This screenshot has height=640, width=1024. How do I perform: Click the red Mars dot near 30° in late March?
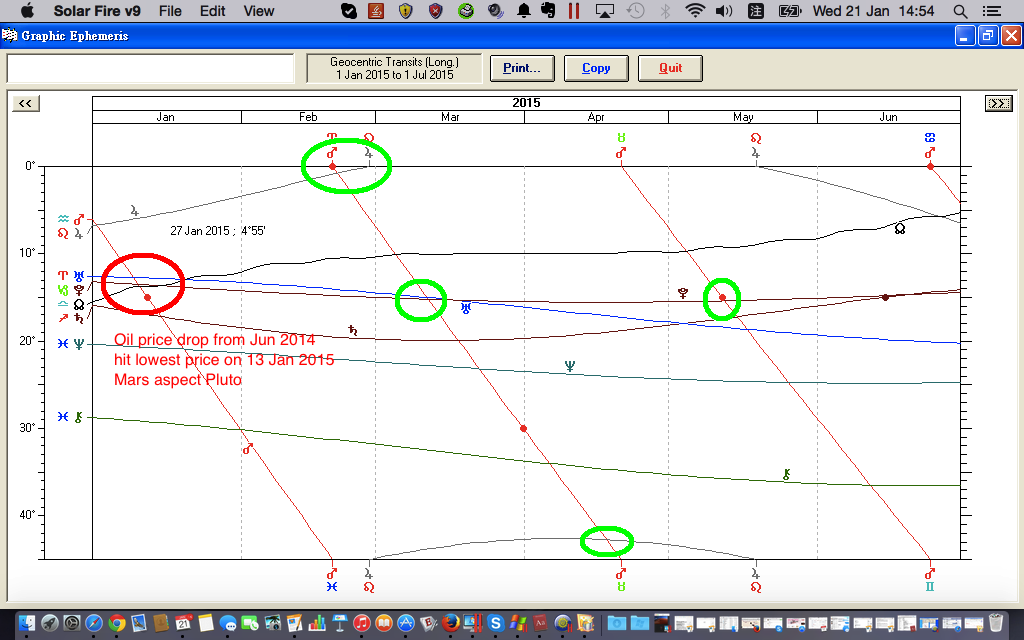[x=524, y=428]
